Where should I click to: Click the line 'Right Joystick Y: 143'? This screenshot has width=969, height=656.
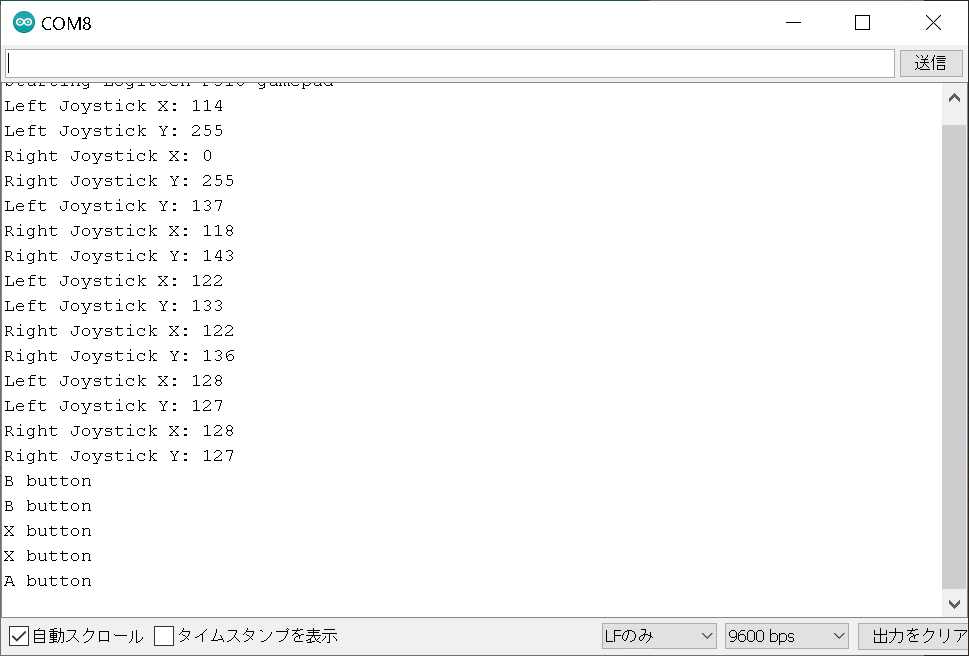click(x=119, y=256)
